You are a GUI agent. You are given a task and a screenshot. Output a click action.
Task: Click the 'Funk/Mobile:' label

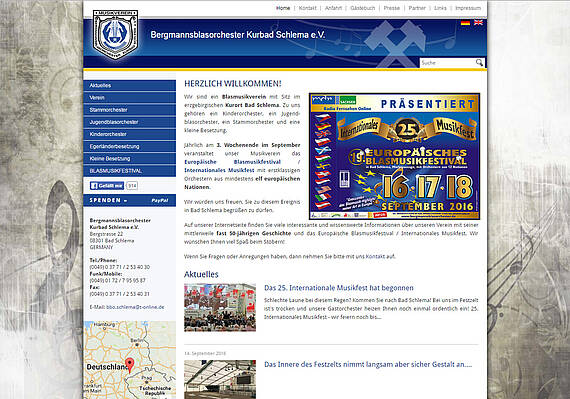tap(106, 274)
